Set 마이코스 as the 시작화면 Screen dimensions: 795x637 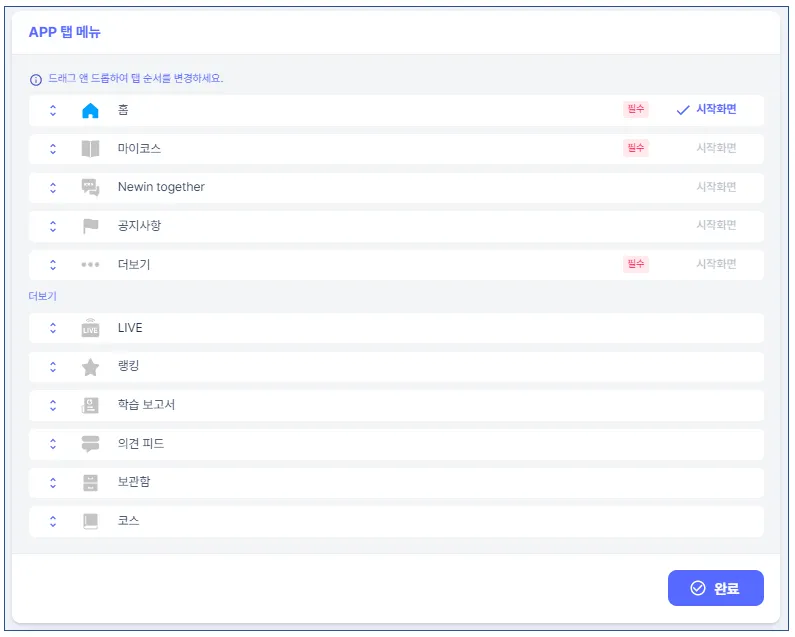716,148
